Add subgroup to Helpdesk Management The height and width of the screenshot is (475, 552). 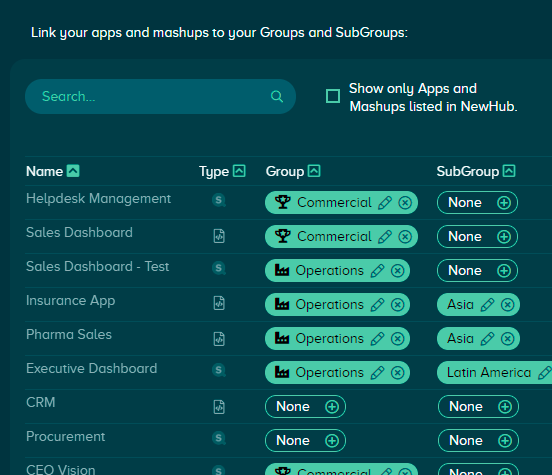504,203
